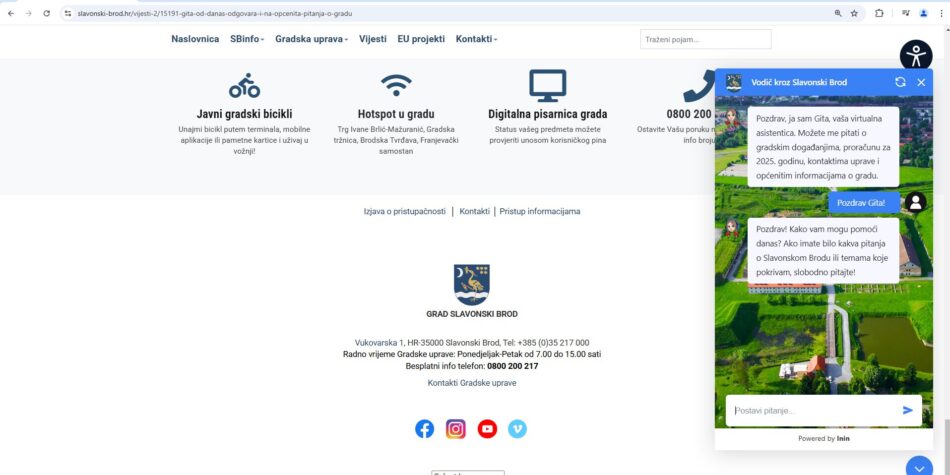The image size is (950, 475).
Task: Bookmark this page with star icon
Action: click(x=854, y=13)
